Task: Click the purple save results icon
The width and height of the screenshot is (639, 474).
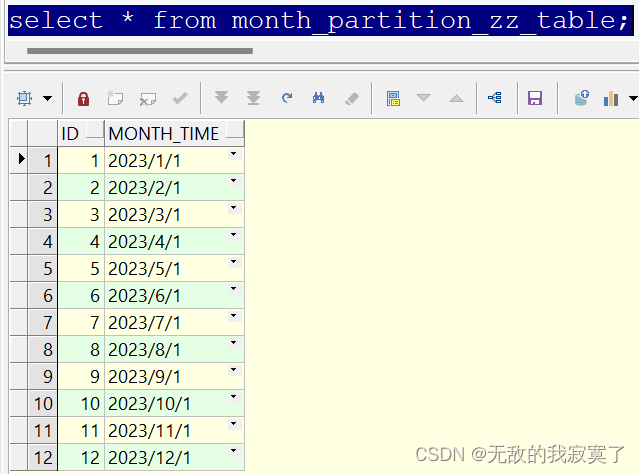Action: tap(535, 98)
